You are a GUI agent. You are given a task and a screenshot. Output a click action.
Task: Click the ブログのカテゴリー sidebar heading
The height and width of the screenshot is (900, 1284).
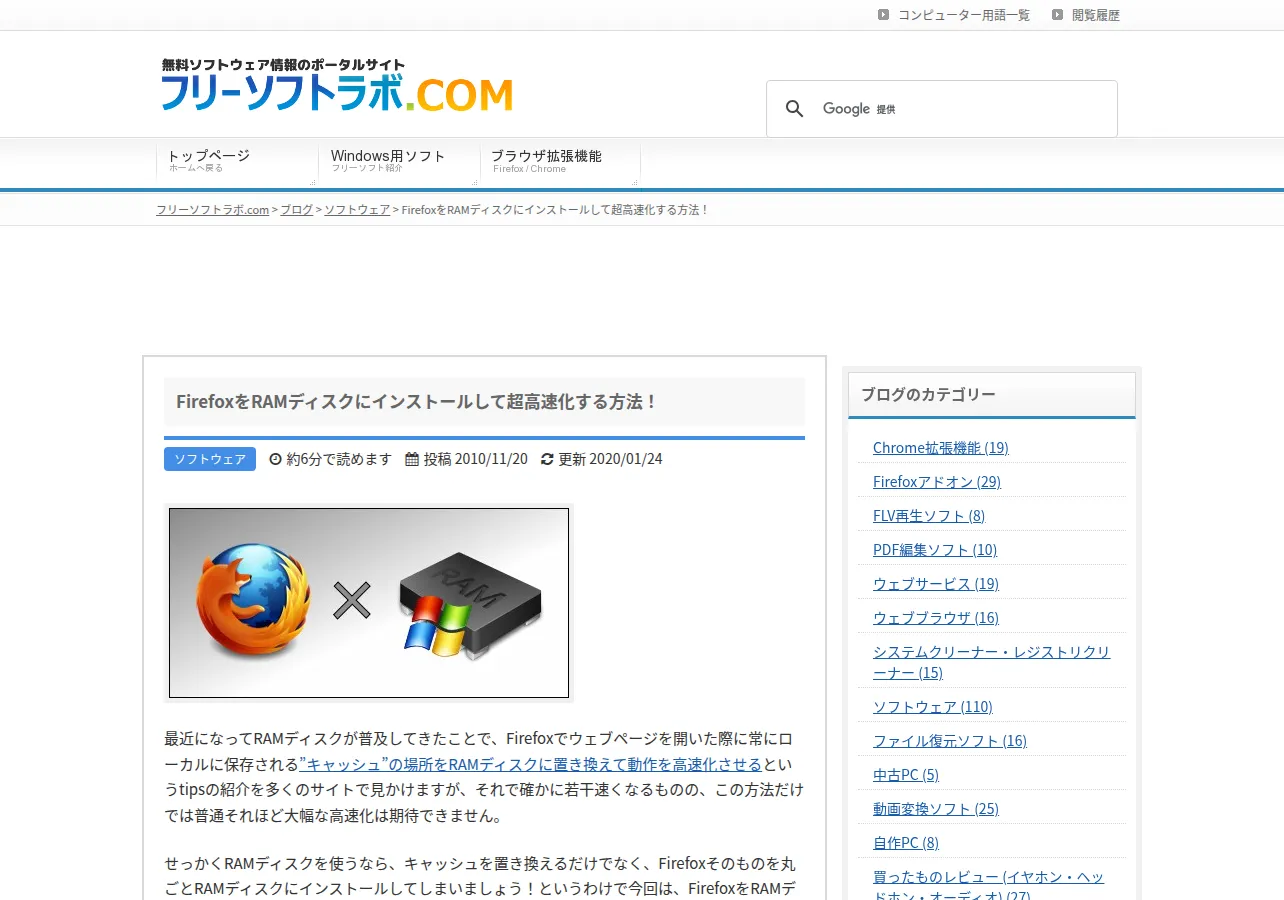coord(929,394)
